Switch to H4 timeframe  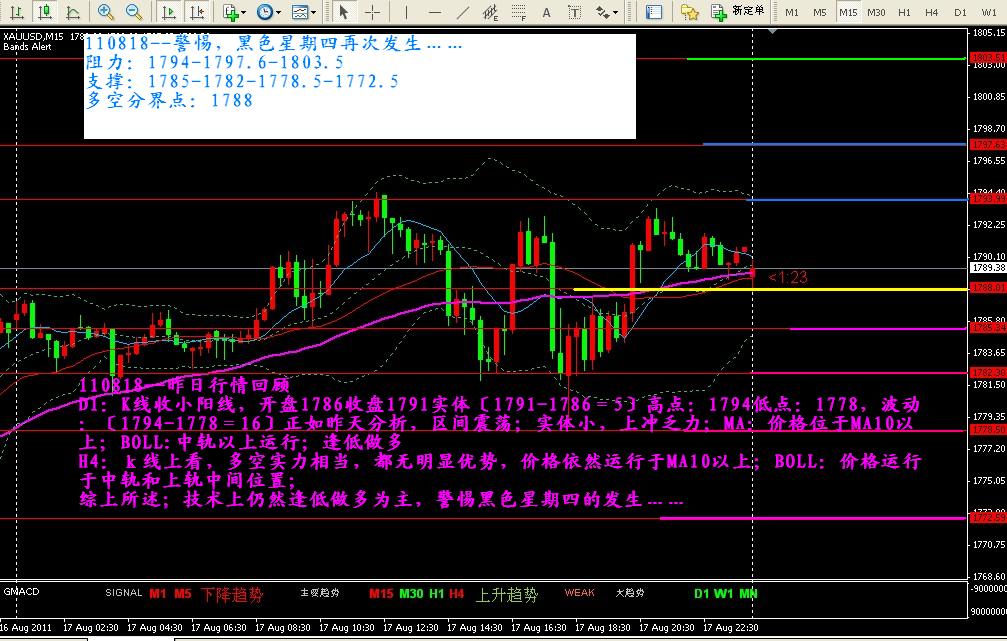(932, 12)
